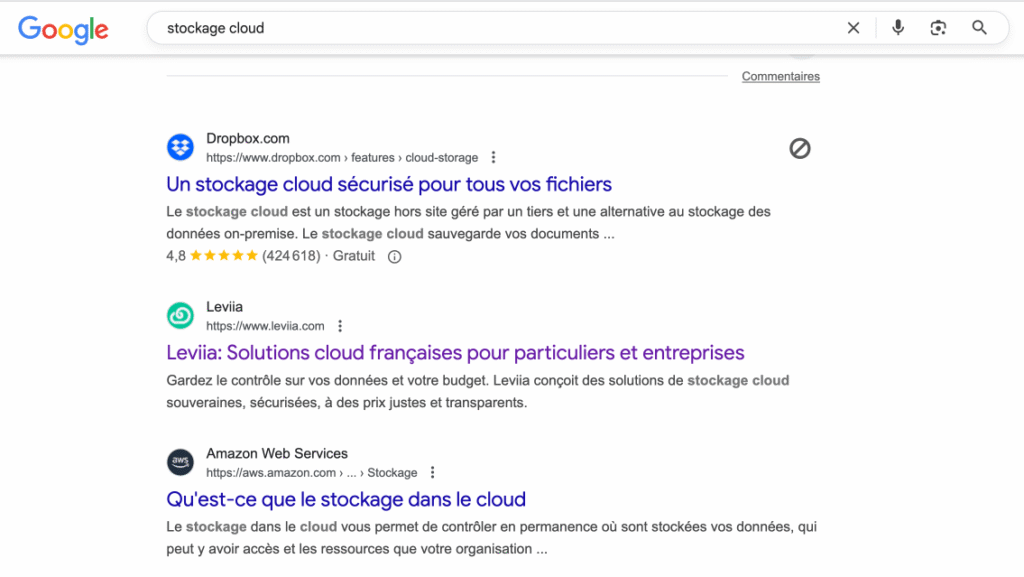Viewport: 1024px width, 577px height.
Task: Open 'Un stockage cloud sécurisé' result
Action: pyautogui.click(x=389, y=185)
